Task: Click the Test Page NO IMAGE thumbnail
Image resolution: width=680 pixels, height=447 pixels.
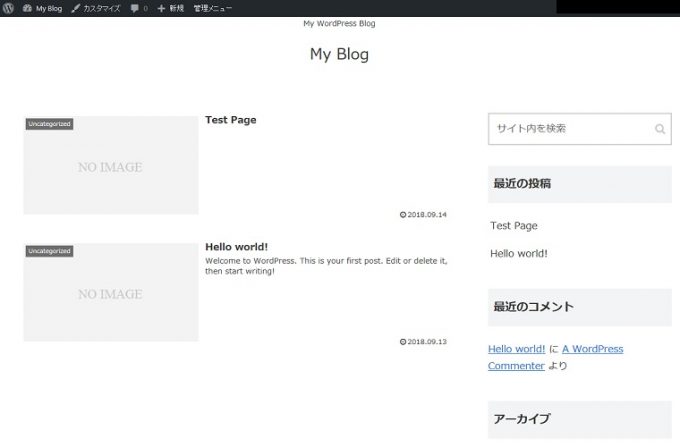Action: coord(111,165)
